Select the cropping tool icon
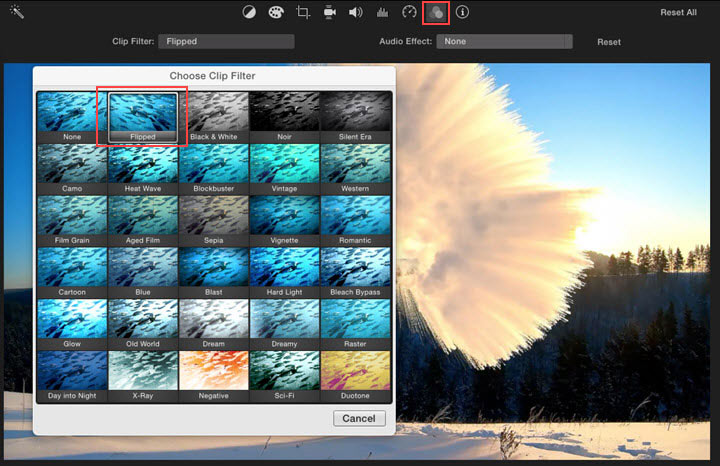 303,12
